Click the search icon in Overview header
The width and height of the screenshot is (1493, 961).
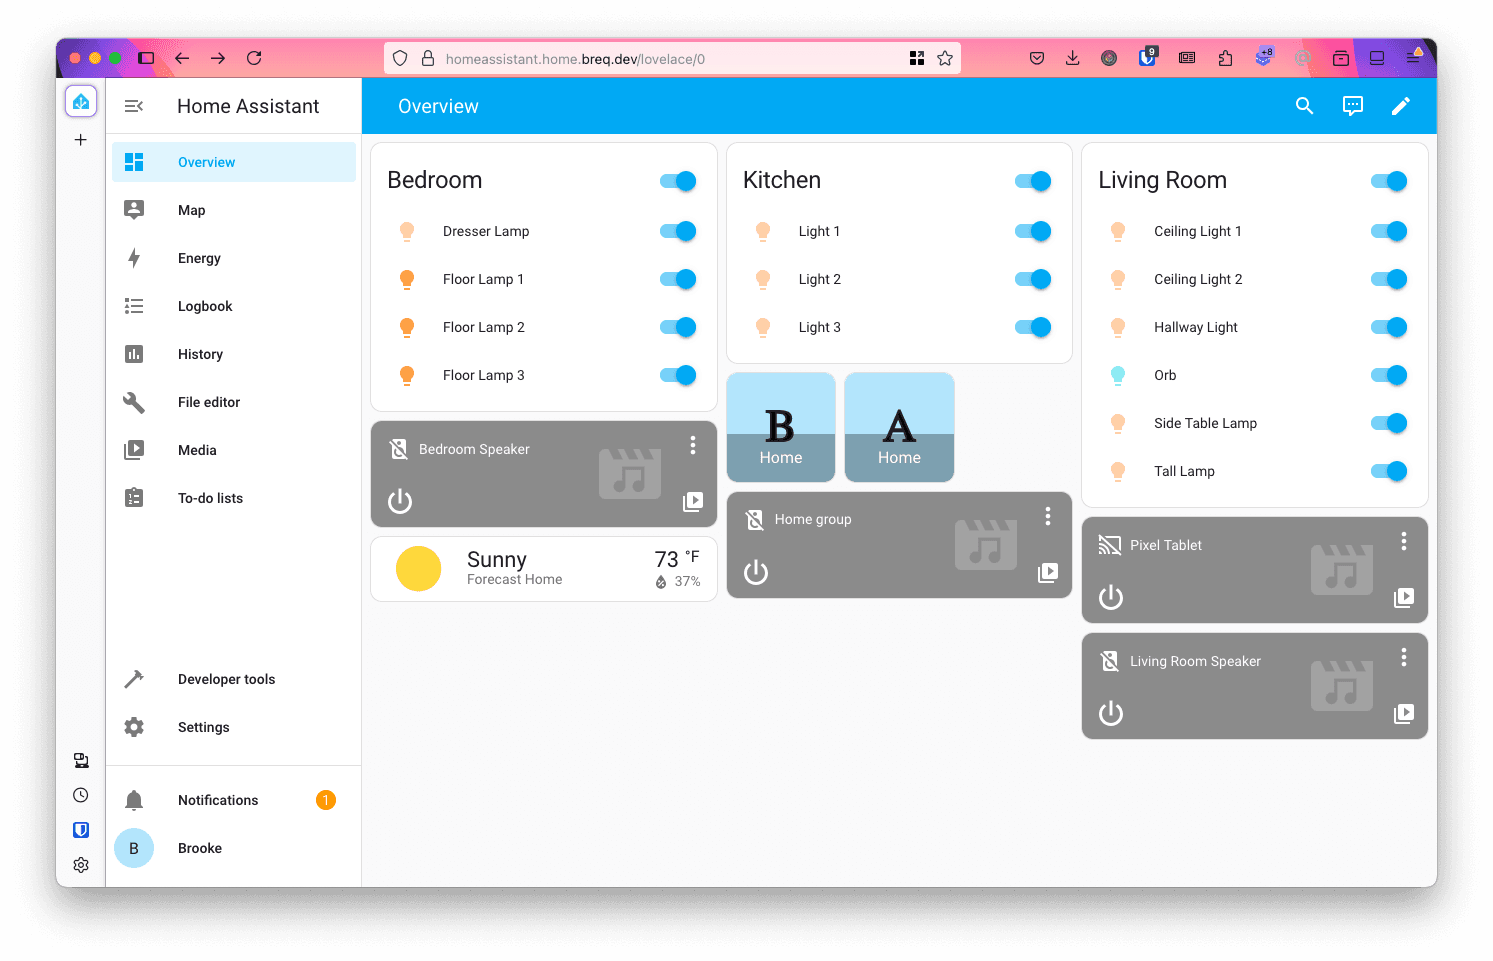coord(1304,106)
